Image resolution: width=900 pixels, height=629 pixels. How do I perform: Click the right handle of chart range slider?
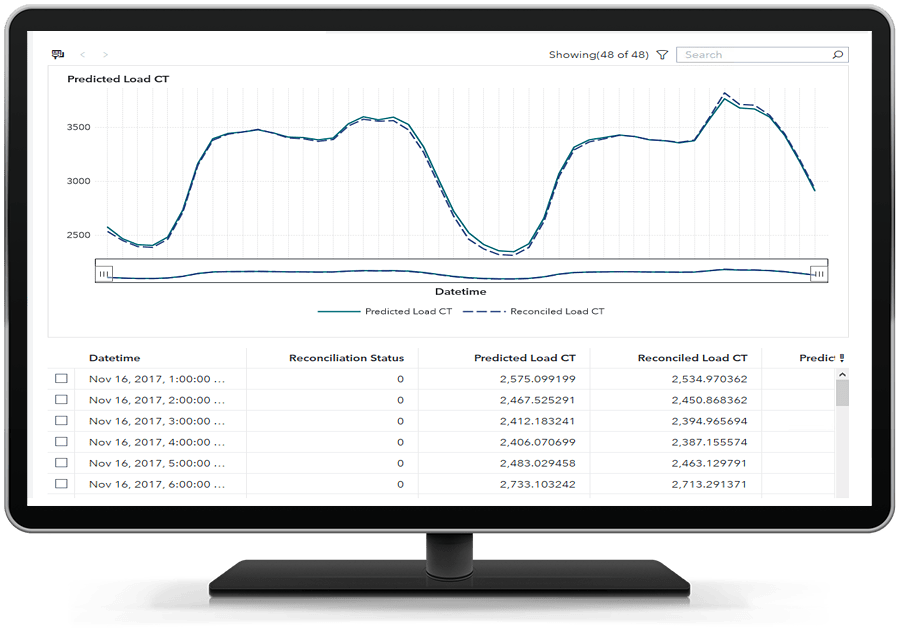pyautogui.click(x=818, y=273)
